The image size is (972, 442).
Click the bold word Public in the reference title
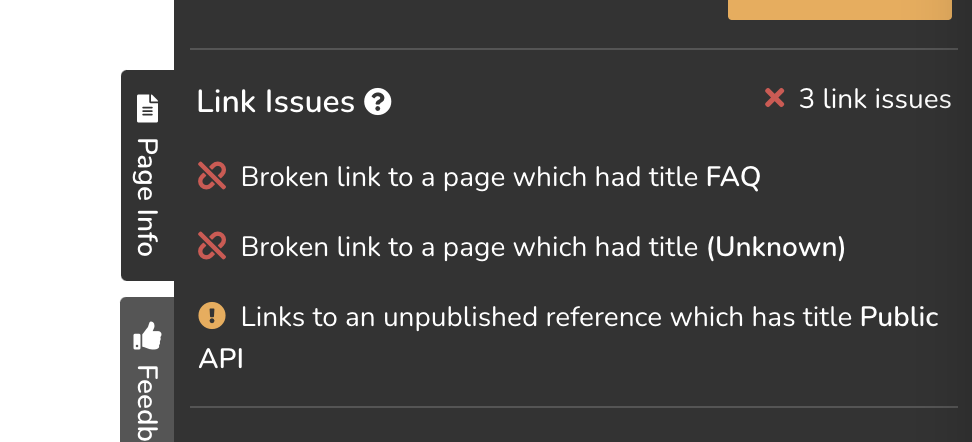pos(899,317)
